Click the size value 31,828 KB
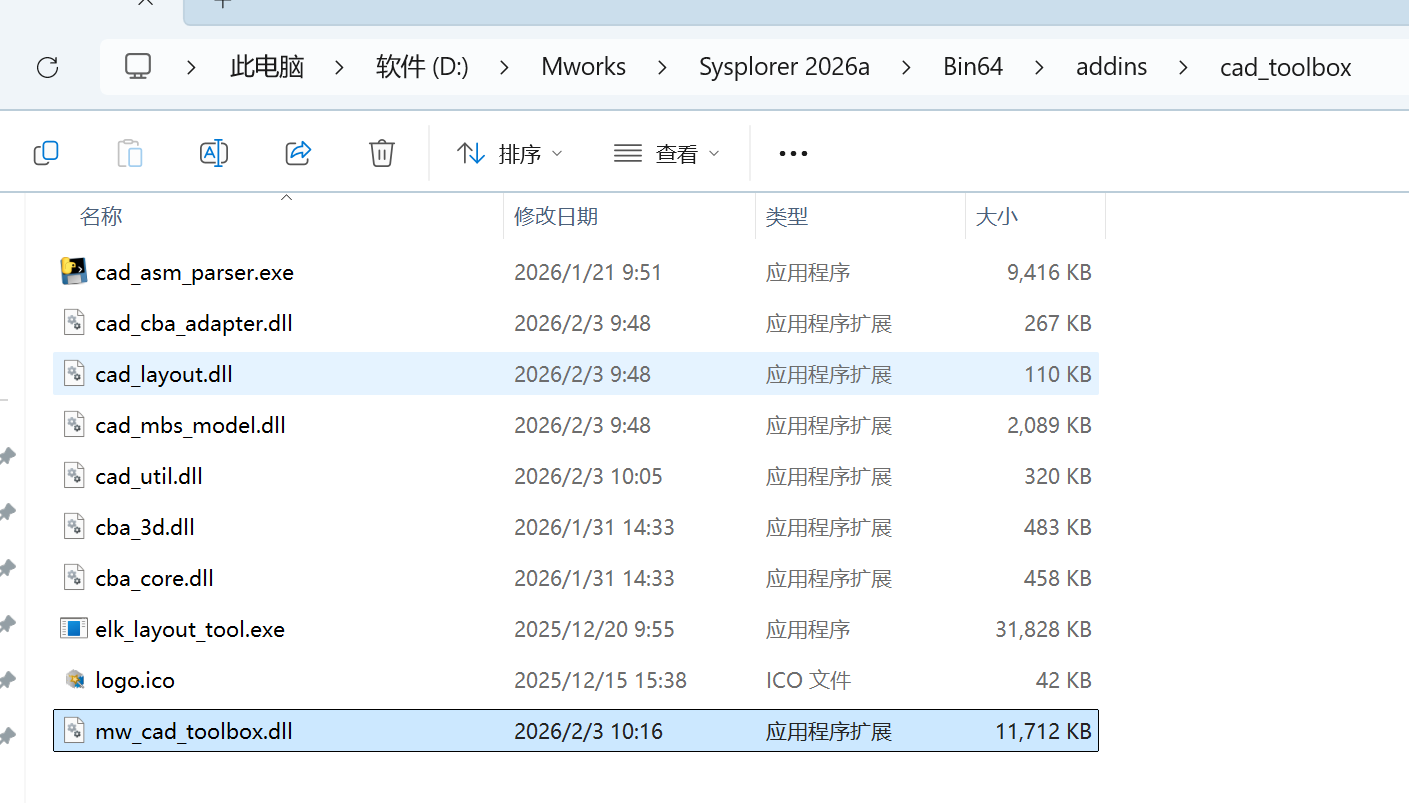1409x803 pixels. point(1043,629)
